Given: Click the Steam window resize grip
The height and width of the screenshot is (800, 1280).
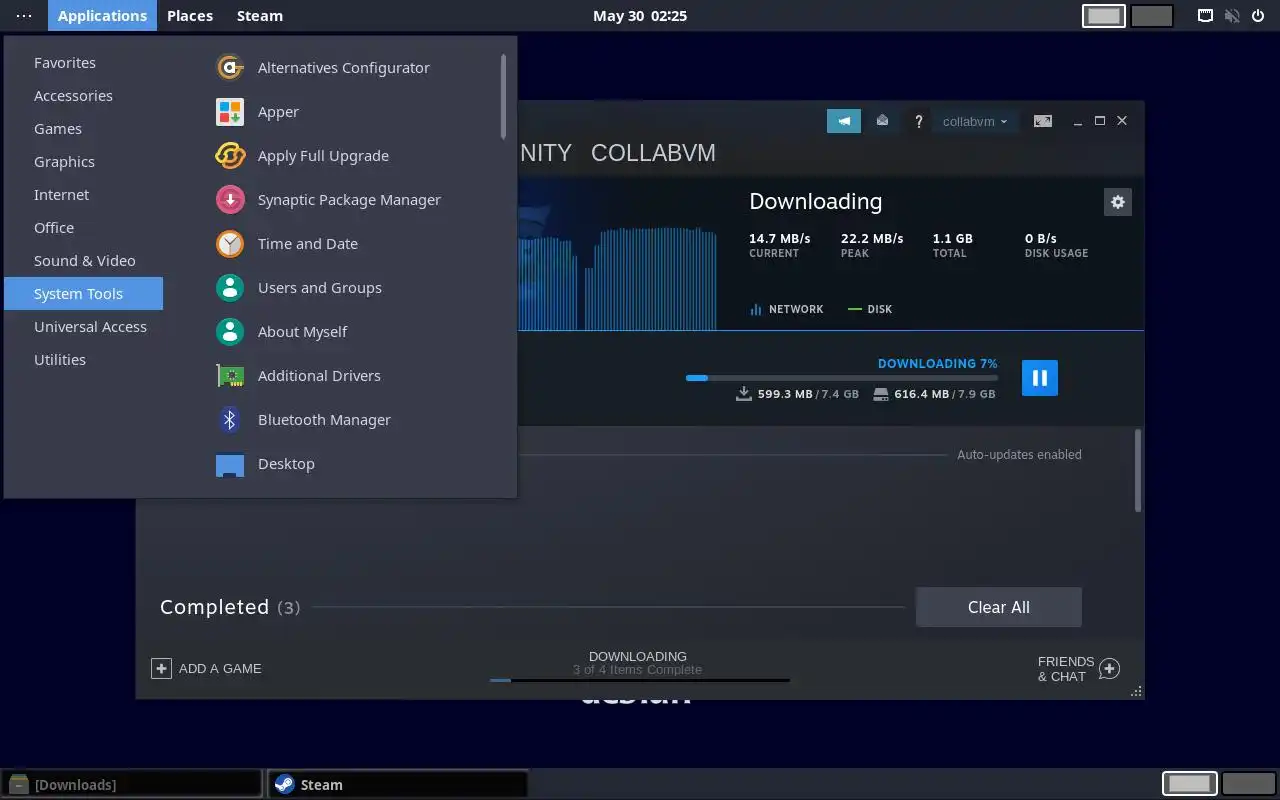Looking at the screenshot, I should pos(1136,691).
